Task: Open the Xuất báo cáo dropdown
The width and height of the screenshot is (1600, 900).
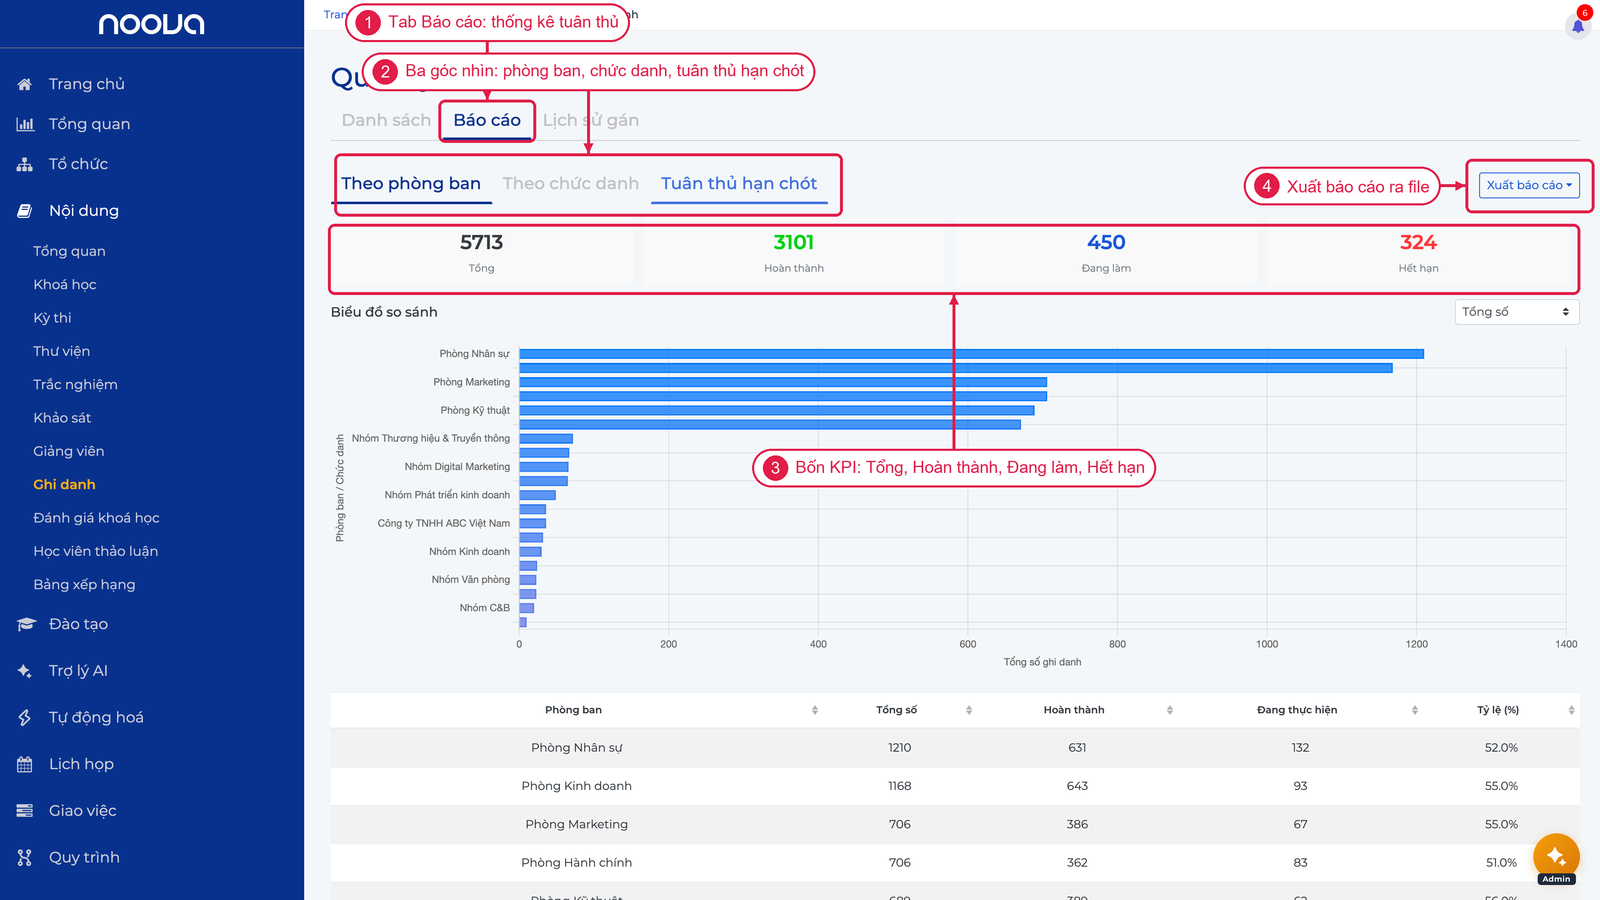Action: [1529, 185]
